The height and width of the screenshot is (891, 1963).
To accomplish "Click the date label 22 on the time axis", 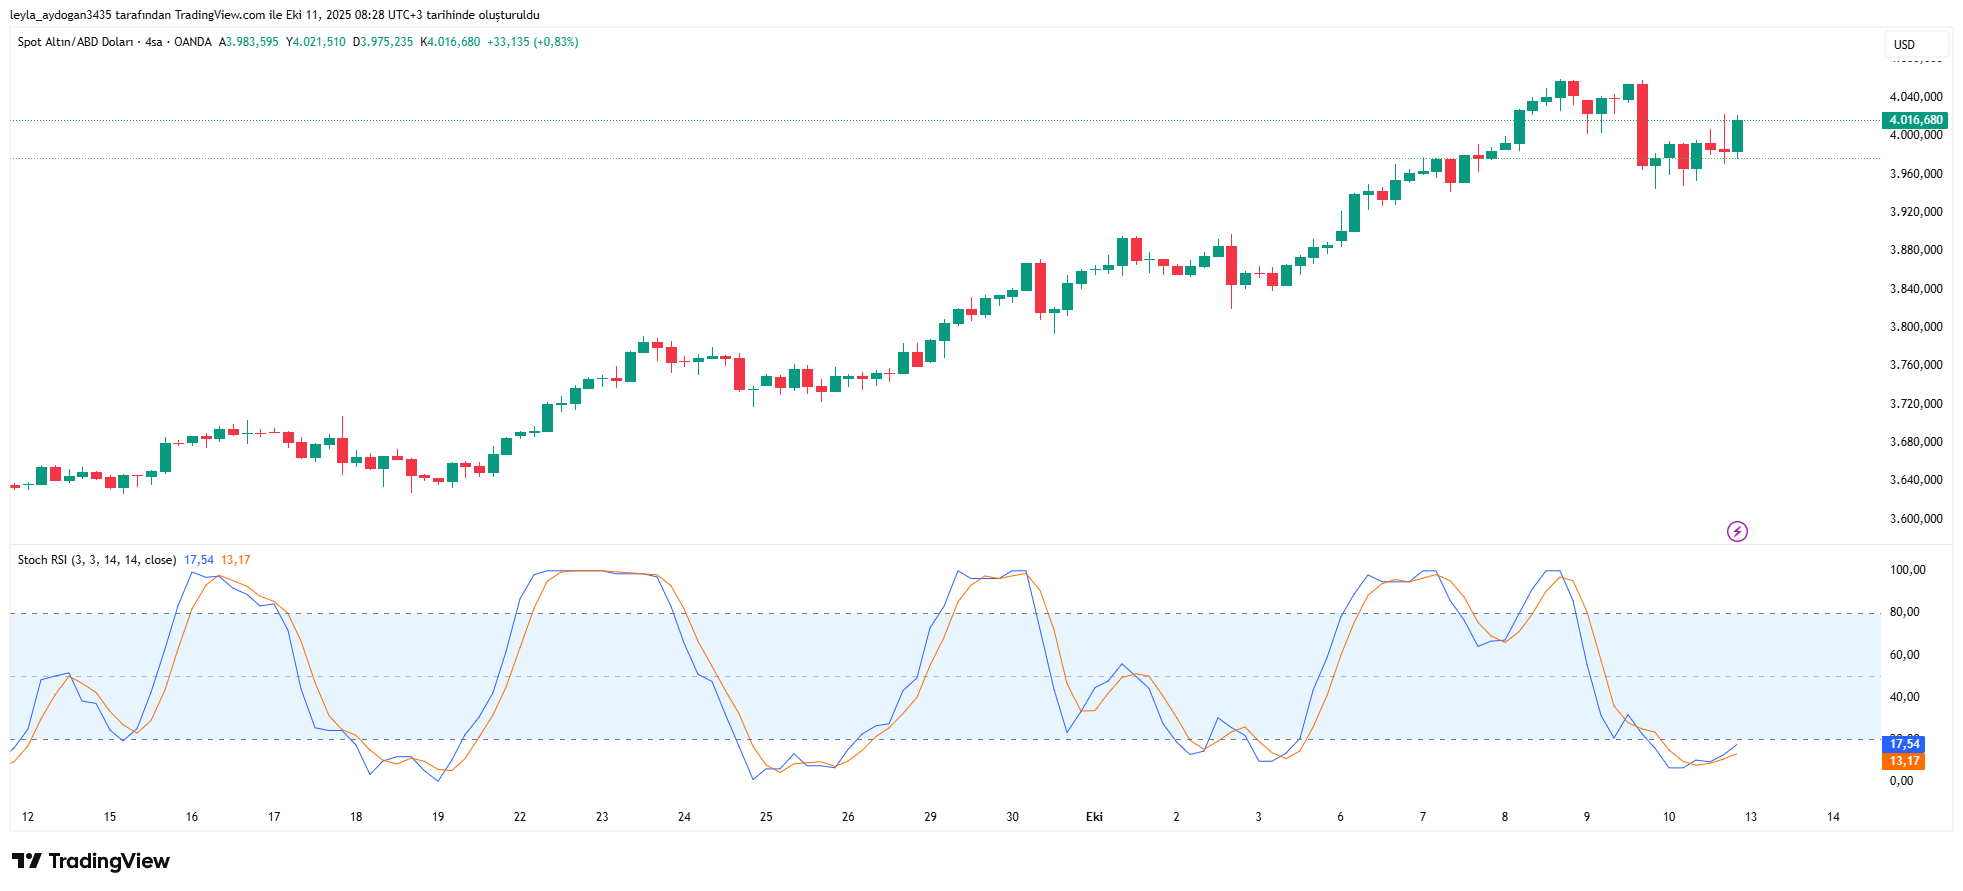I will (520, 817).
